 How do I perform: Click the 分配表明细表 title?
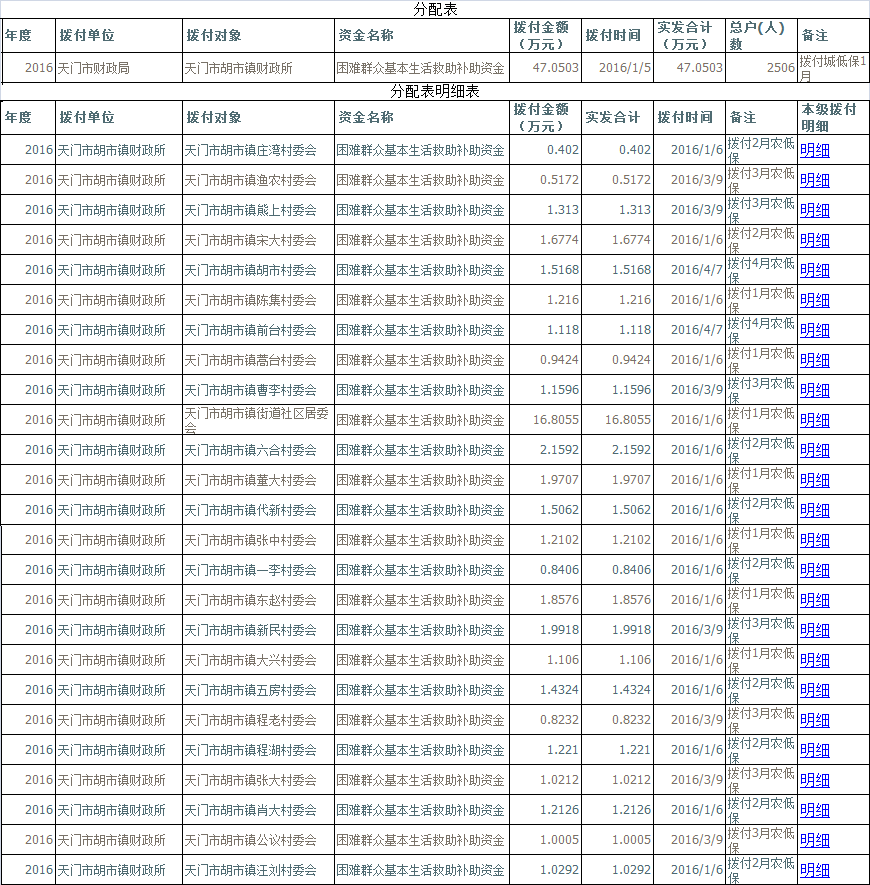435,91
